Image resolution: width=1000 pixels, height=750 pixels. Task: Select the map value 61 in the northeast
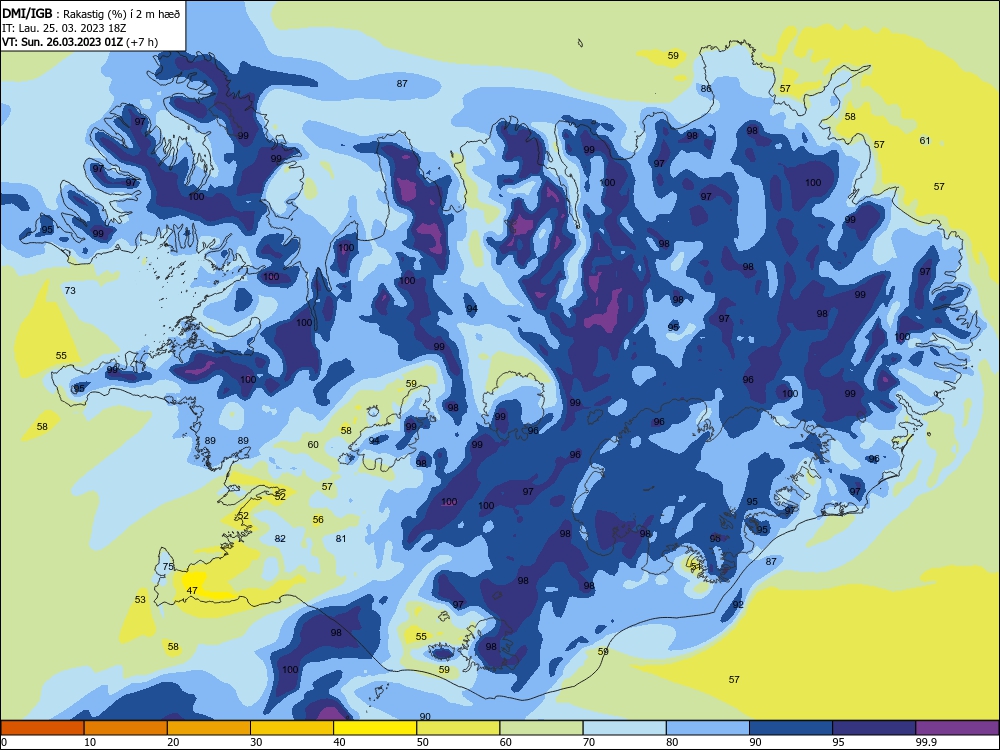point(925,140)
